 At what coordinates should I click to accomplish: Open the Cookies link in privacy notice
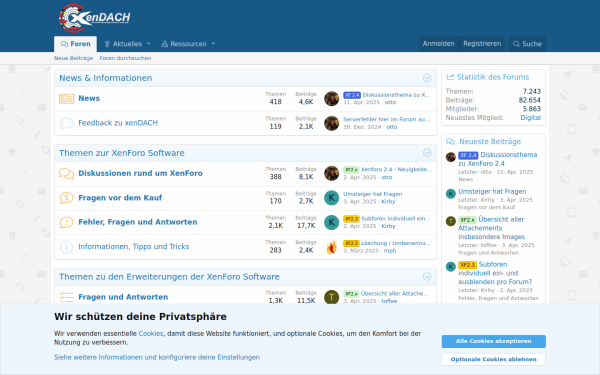pyautogui.click(x=151, y=334)
